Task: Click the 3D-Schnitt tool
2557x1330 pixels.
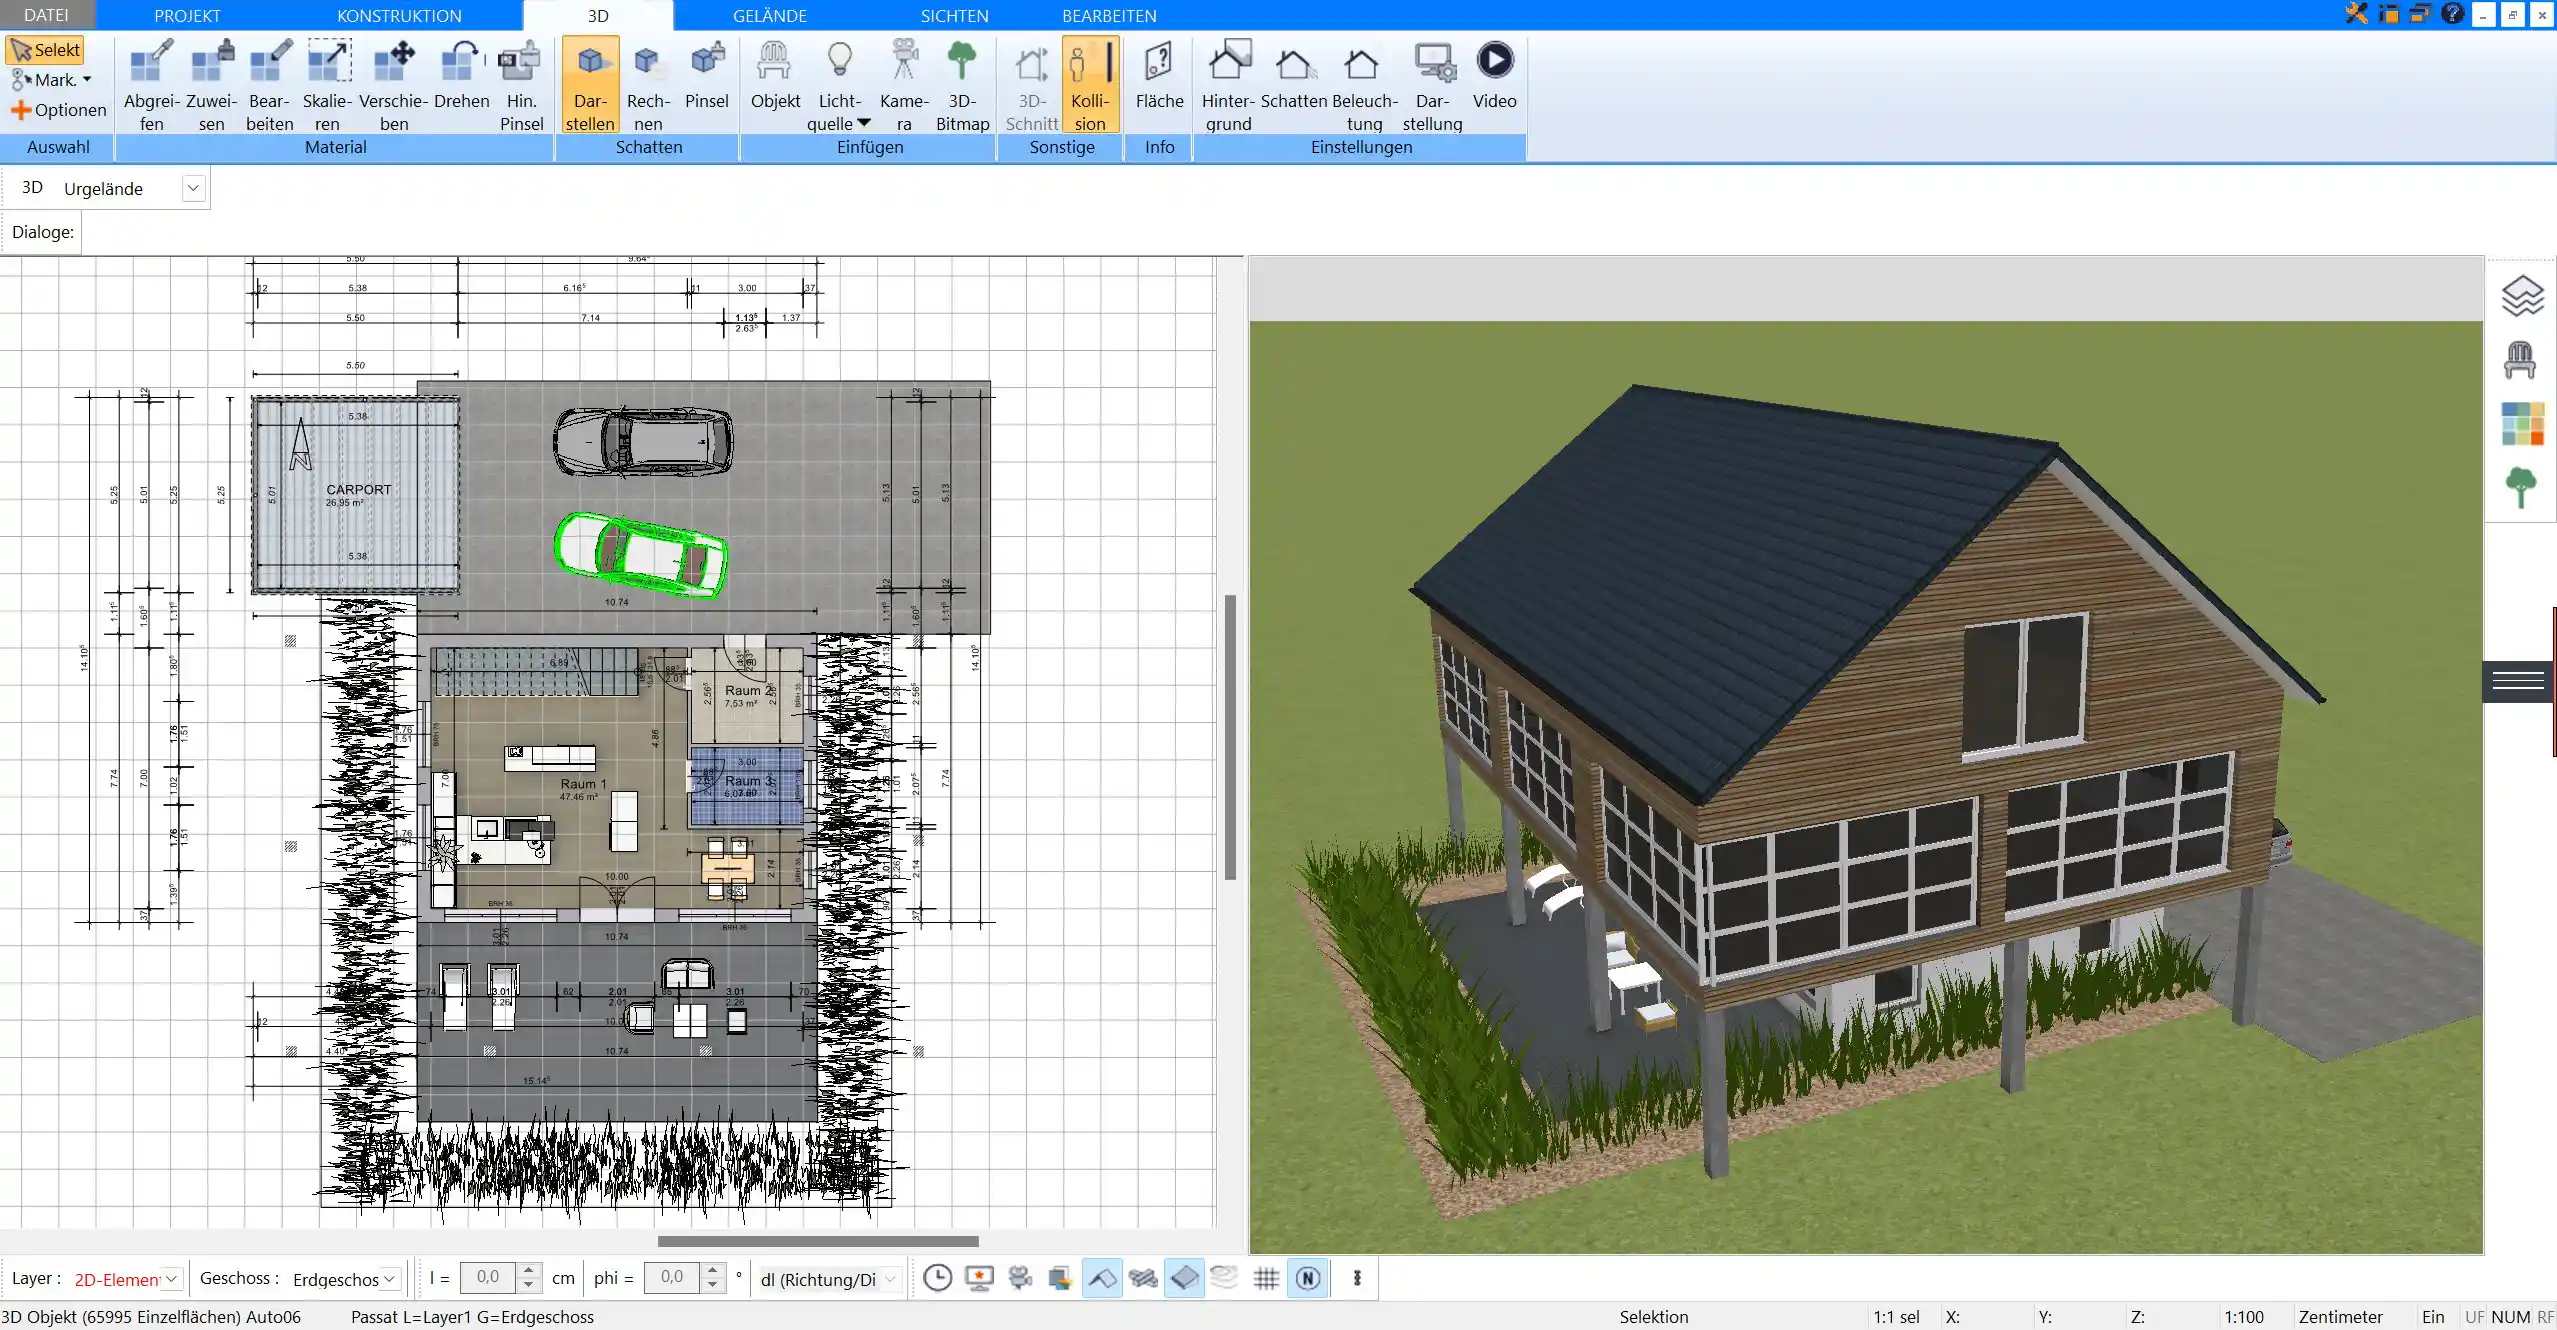Action: pyautogui.click(x=1031, y=85)
